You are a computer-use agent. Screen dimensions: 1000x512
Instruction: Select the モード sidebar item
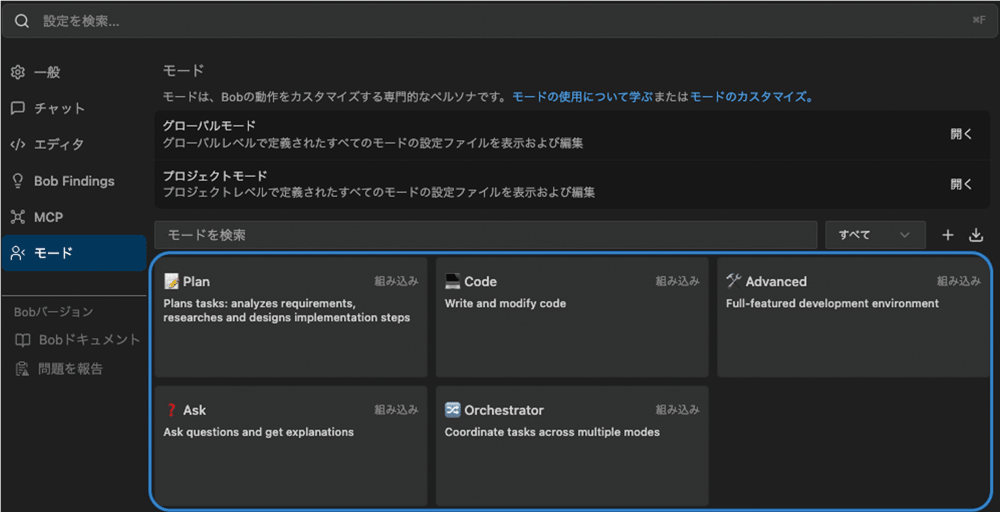pyautogui.click(x=74, y=253)
